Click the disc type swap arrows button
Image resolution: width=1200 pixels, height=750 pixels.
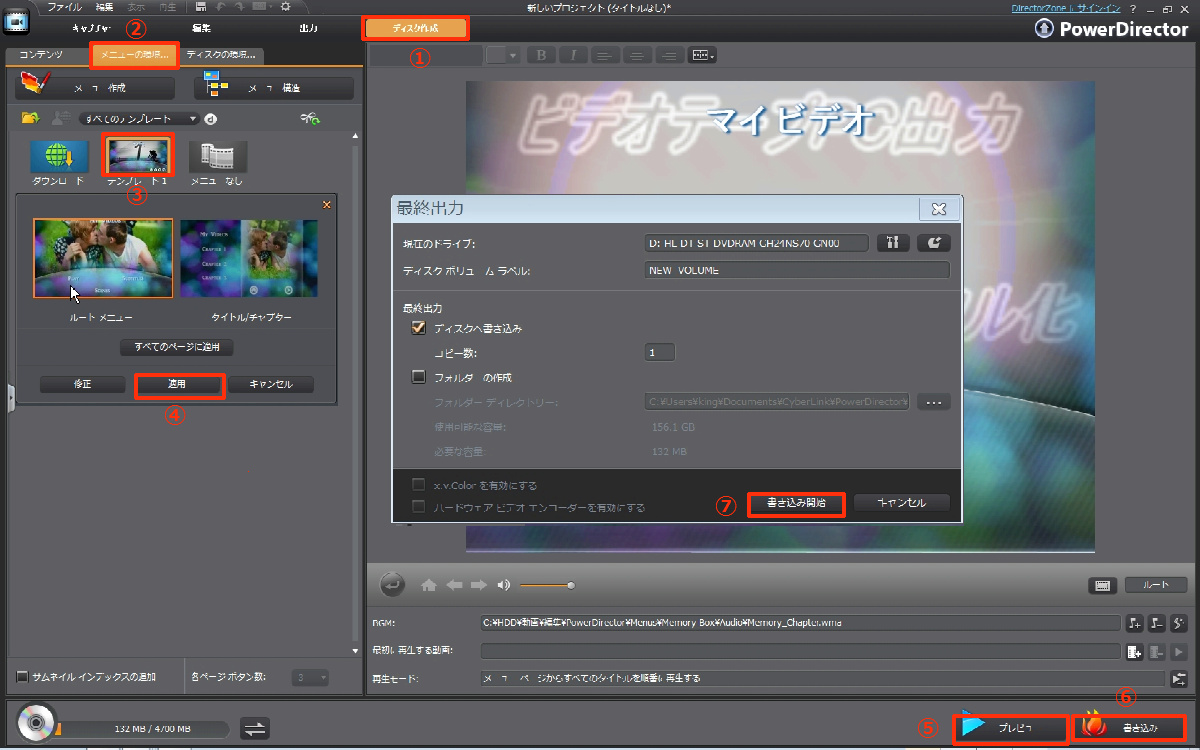(x=256, y=728)
